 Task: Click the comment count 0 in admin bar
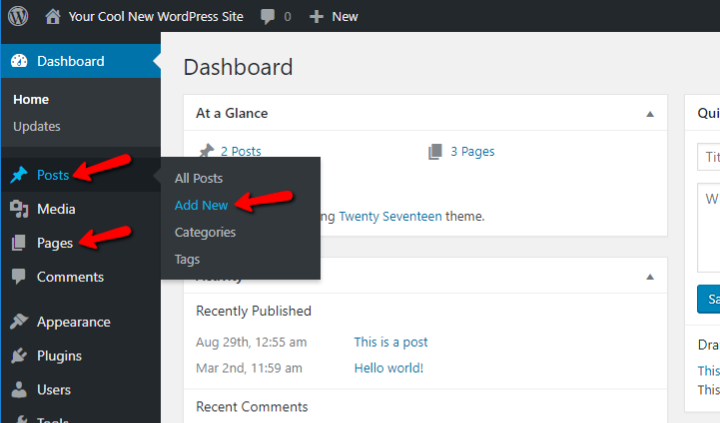coord(287,17)
